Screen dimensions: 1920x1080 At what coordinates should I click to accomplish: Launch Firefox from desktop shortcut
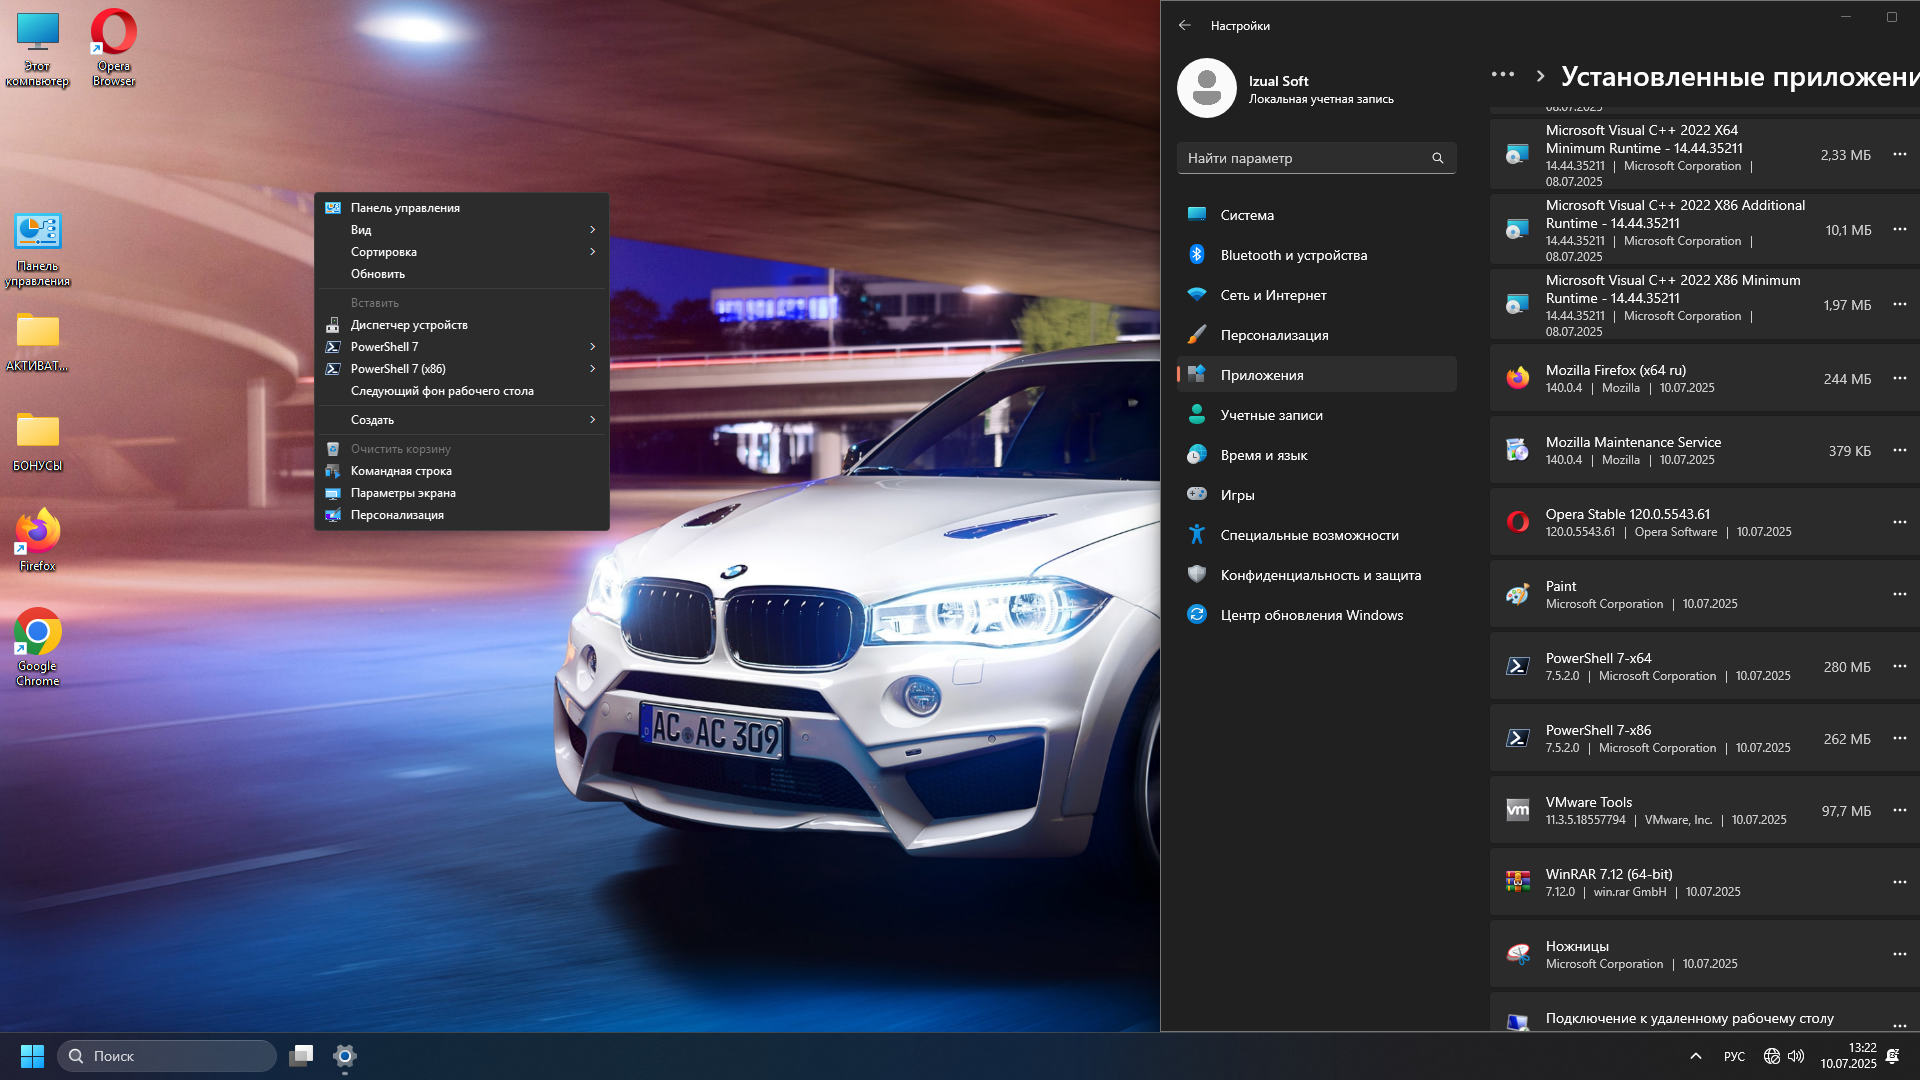coord(37,540)
